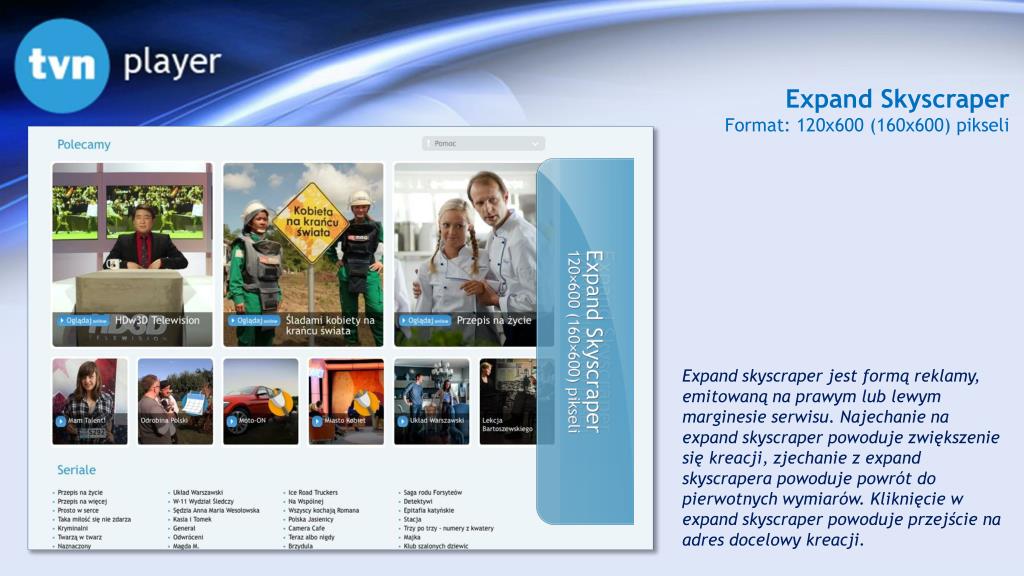Click Oglądaj online on HDw3D Telewision
Image resolution: width=1024 pixels, height=576 pixels.
84,321
